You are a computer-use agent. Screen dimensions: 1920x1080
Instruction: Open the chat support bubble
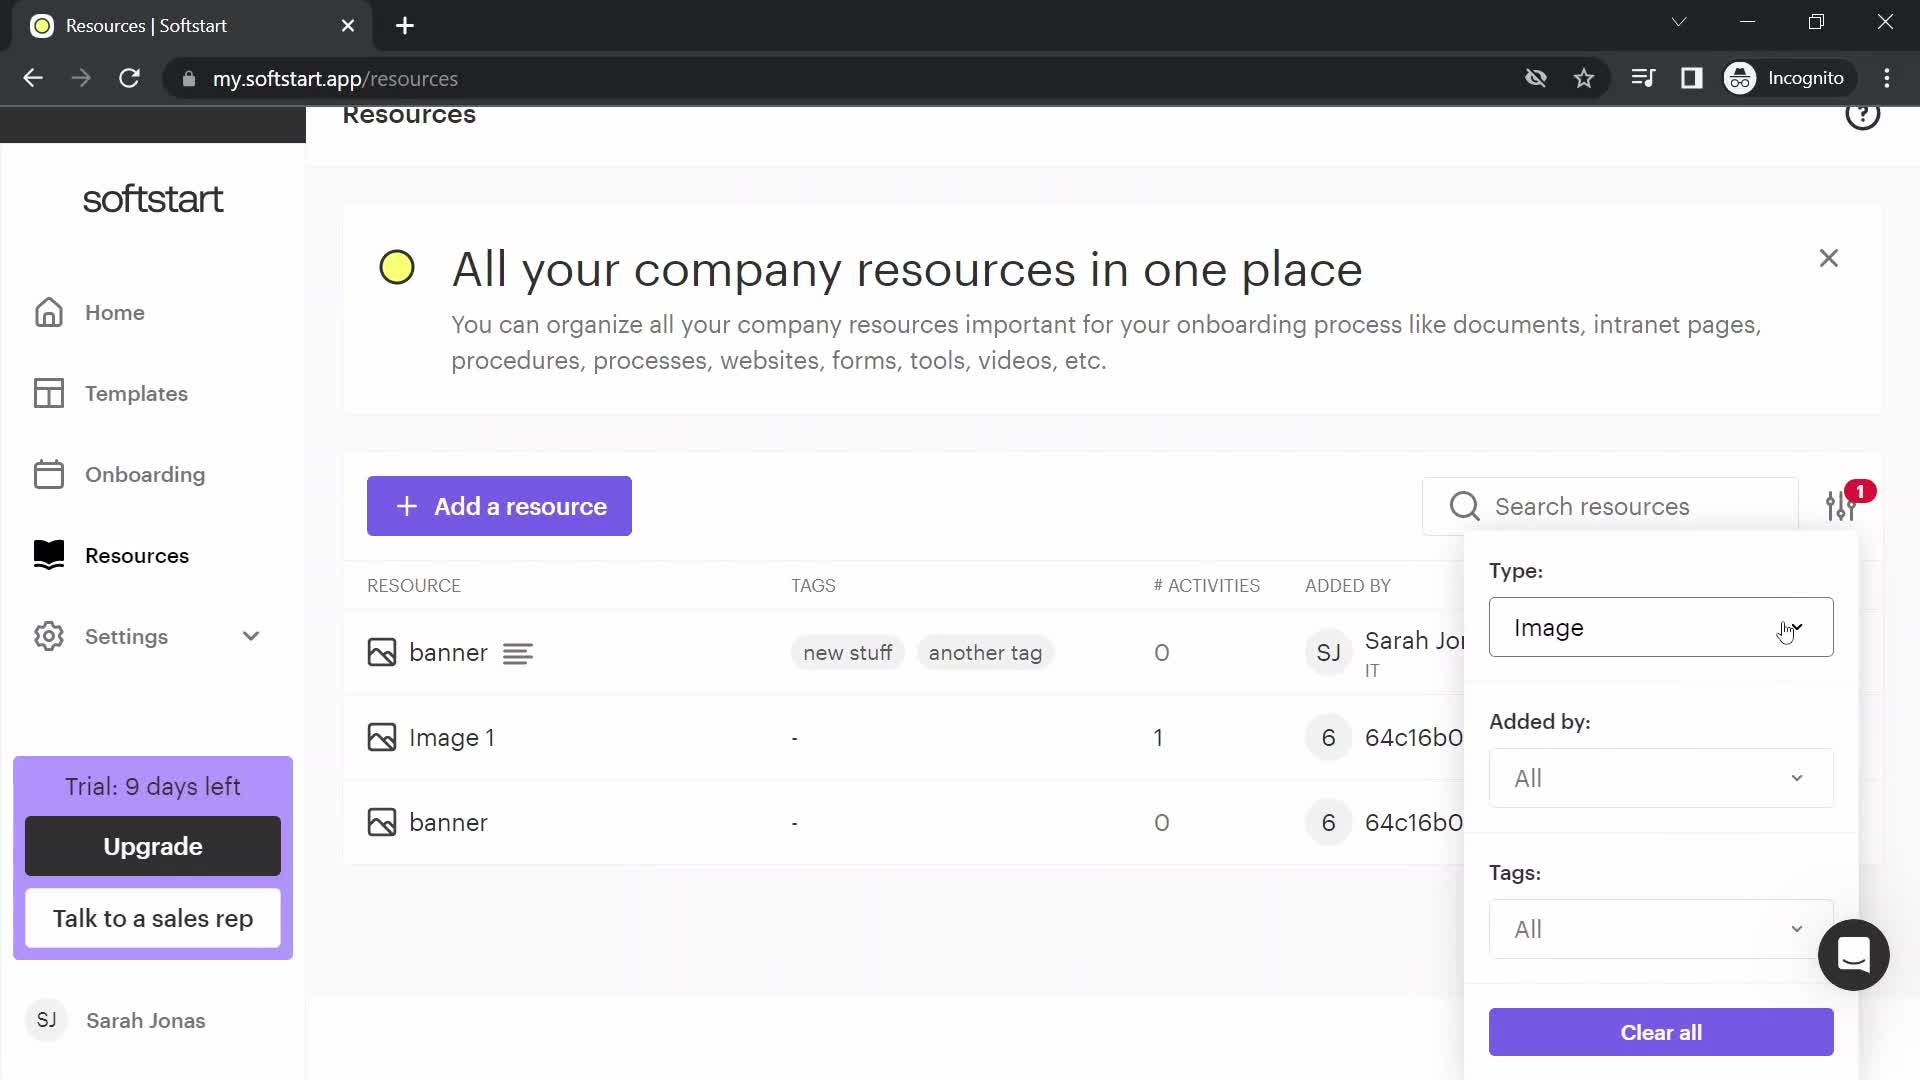1853,955
